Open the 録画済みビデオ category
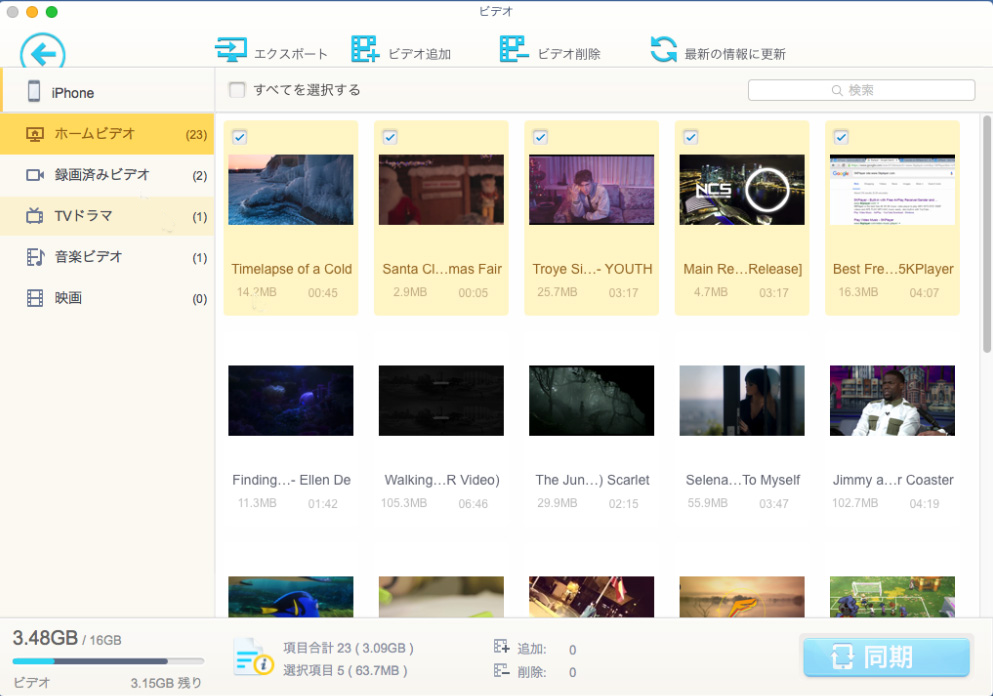Screen dimensions: 993x696 107,175
